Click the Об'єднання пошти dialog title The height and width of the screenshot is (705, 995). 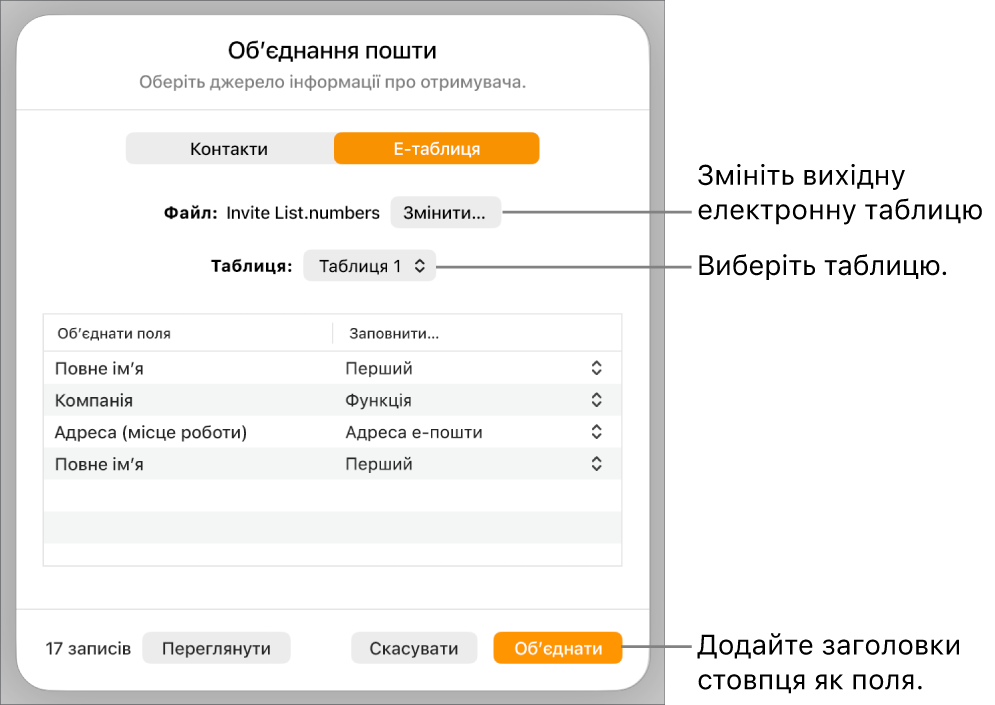333,51
